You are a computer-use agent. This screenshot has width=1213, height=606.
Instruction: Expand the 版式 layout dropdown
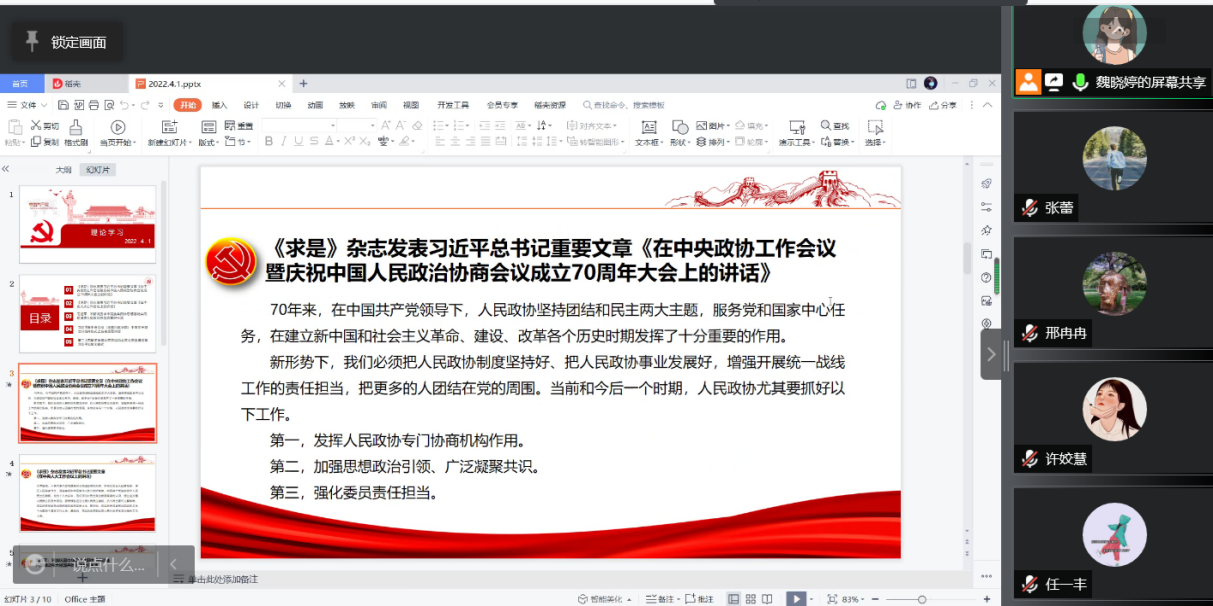208,143
